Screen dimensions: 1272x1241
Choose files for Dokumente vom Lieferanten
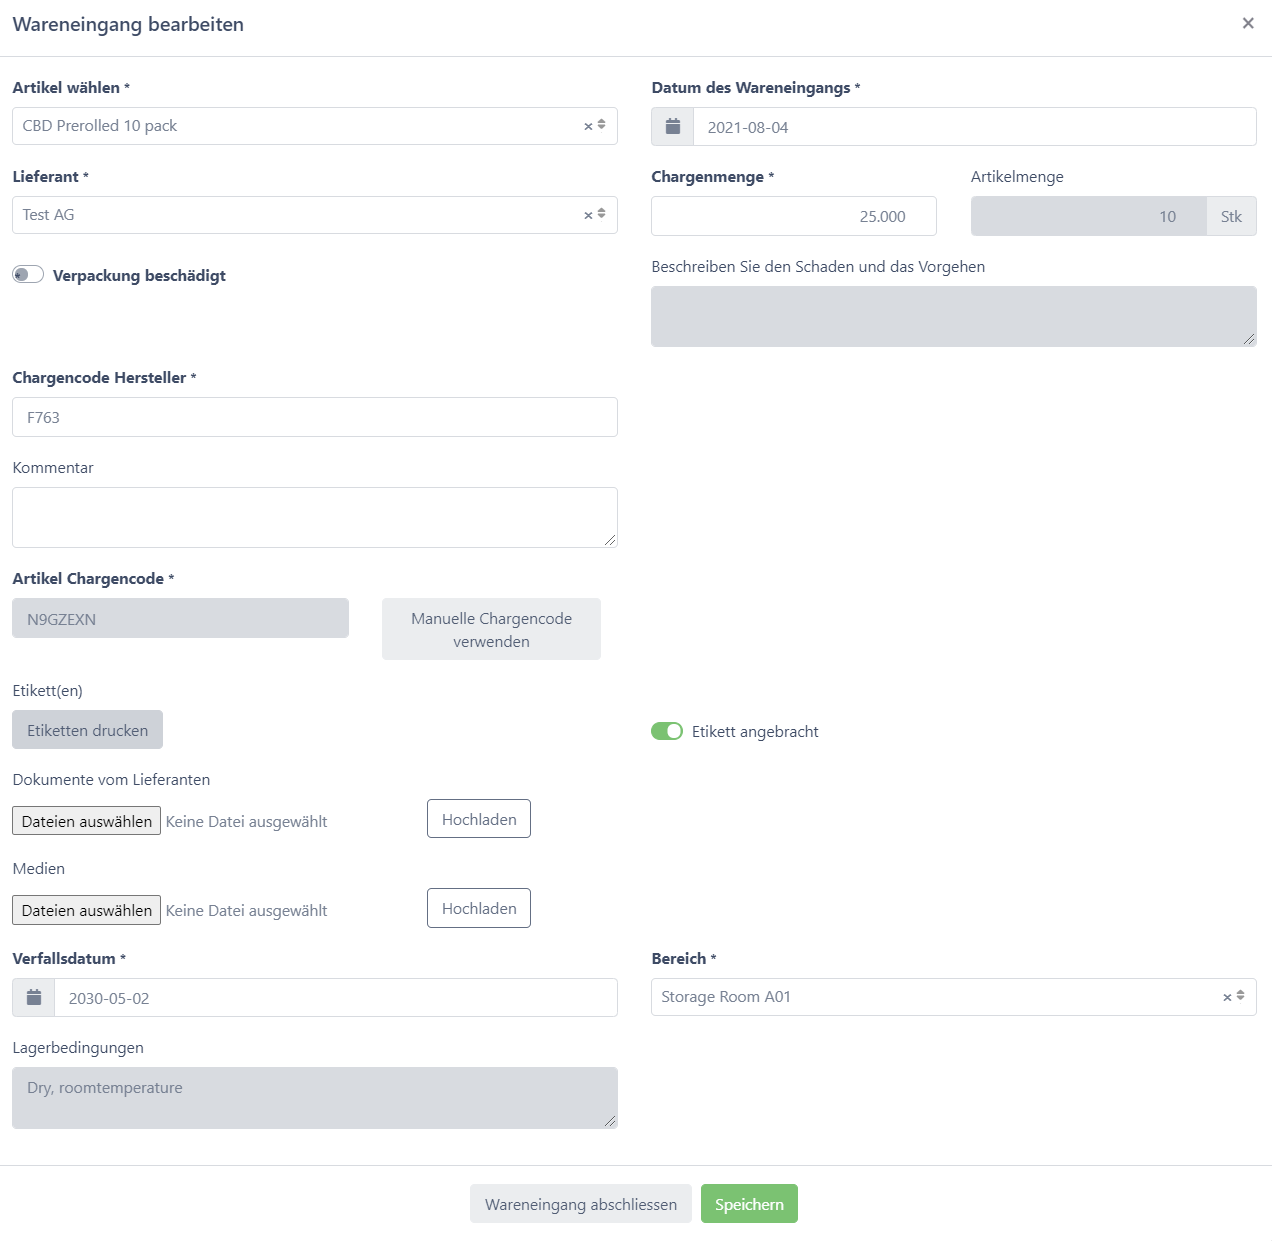[87, 821]
